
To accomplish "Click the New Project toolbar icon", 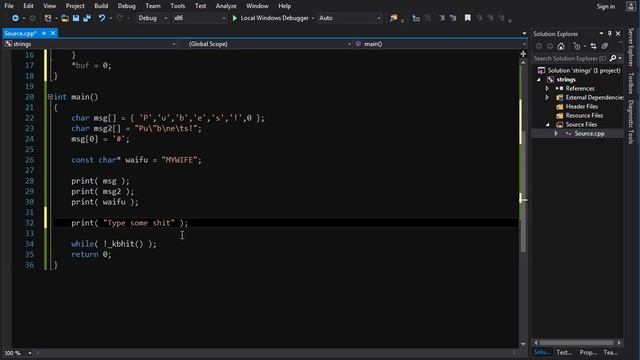I will (x=48, y=18).
